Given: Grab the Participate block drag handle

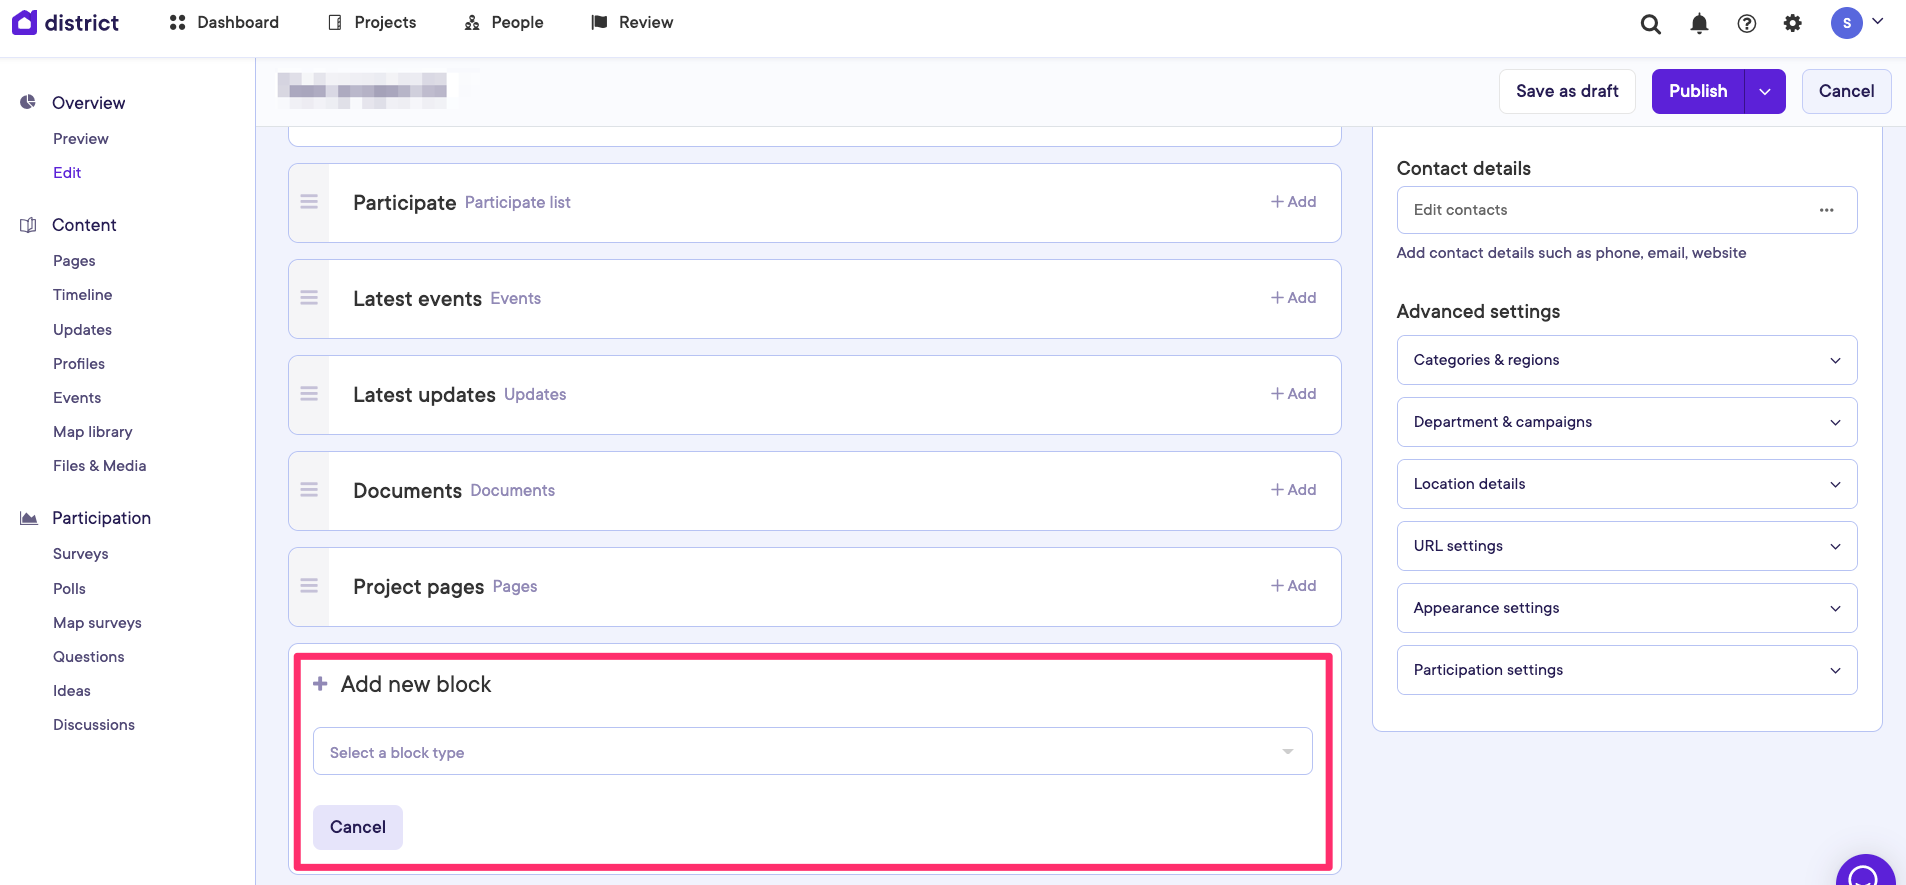Looking at the screenshot, I should (x=309, y=202).
